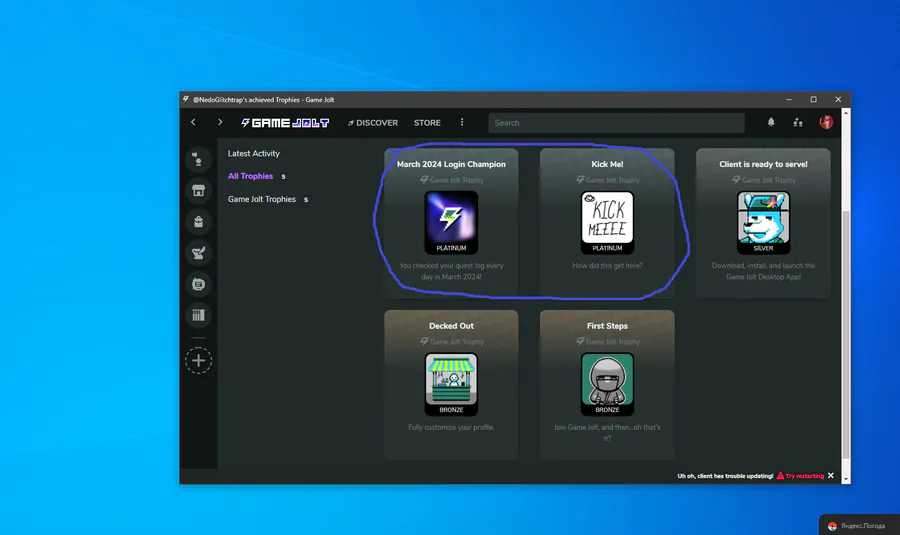Dismiss the client update warning
Screen dimensions: 900x535
(x=831, y=475)
